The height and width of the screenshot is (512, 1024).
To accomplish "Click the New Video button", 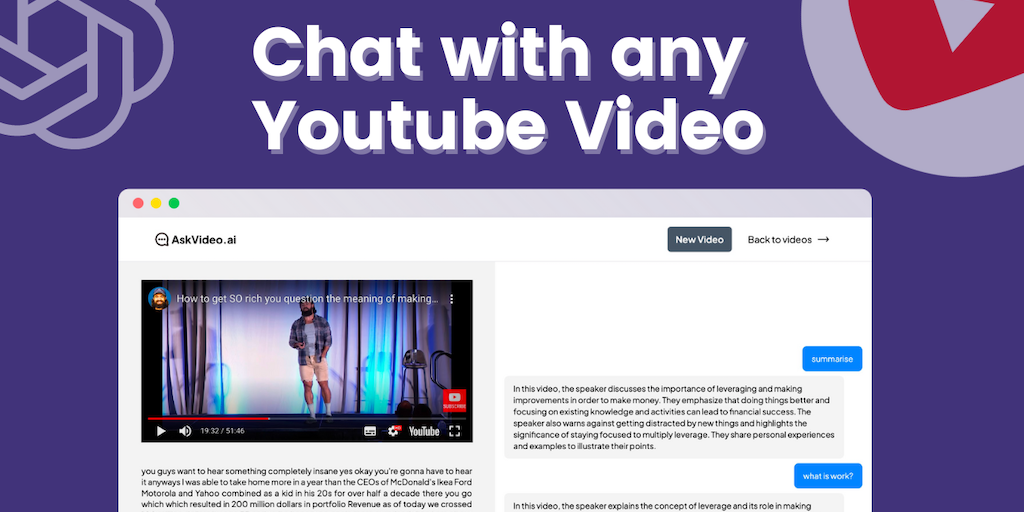I will point(699,240).
